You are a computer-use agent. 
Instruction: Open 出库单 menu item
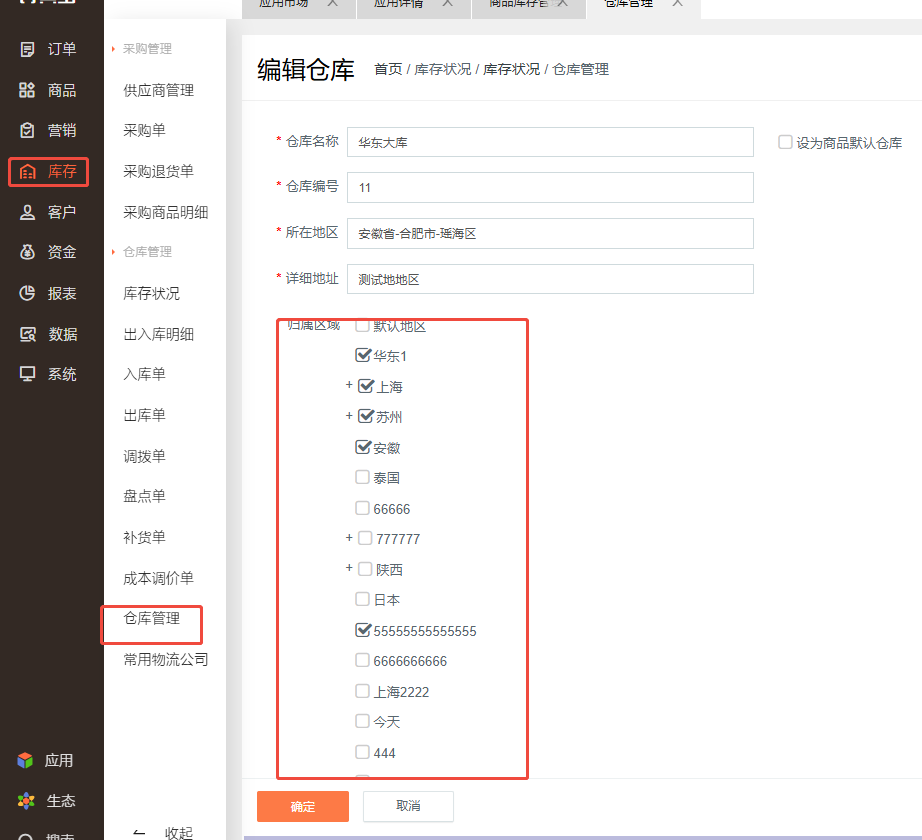(145, 415)
